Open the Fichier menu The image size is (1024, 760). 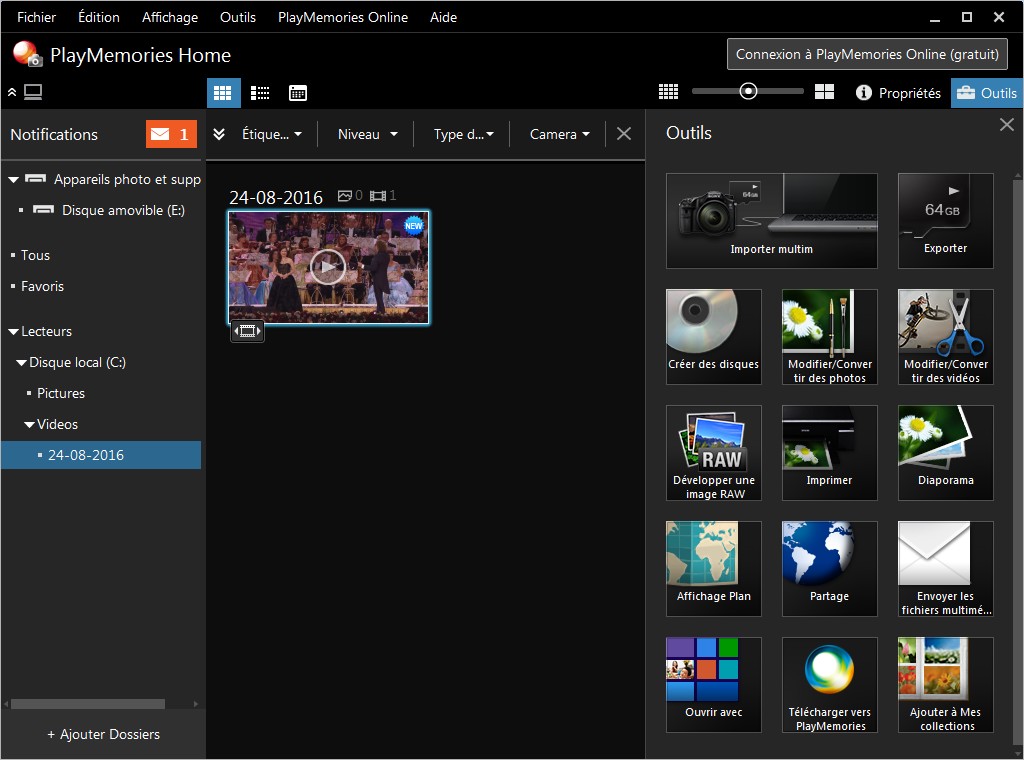click(x=36, y=17)
